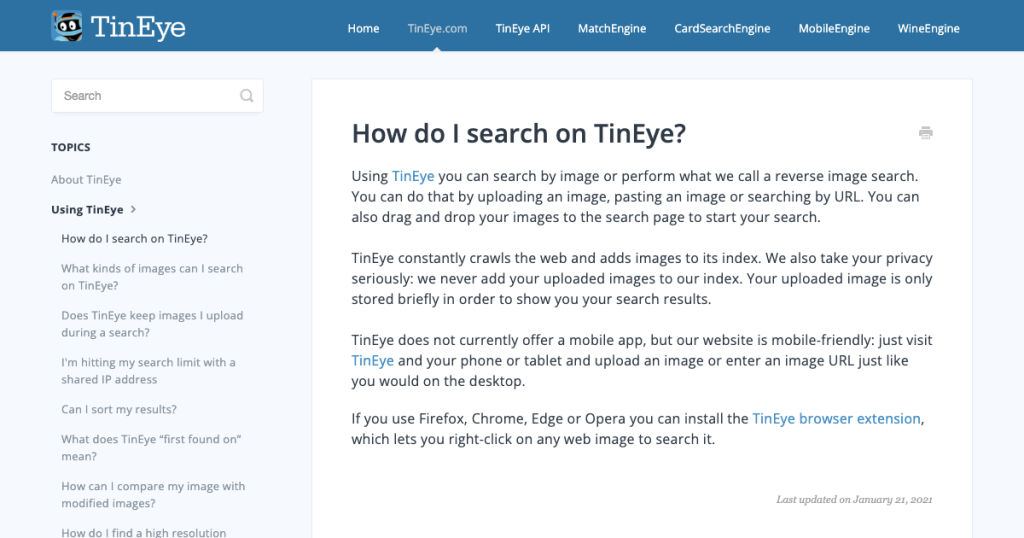Click the TinEye robot logo icon
Screen dimensions: 1024x538
click(x=67, y=26)
